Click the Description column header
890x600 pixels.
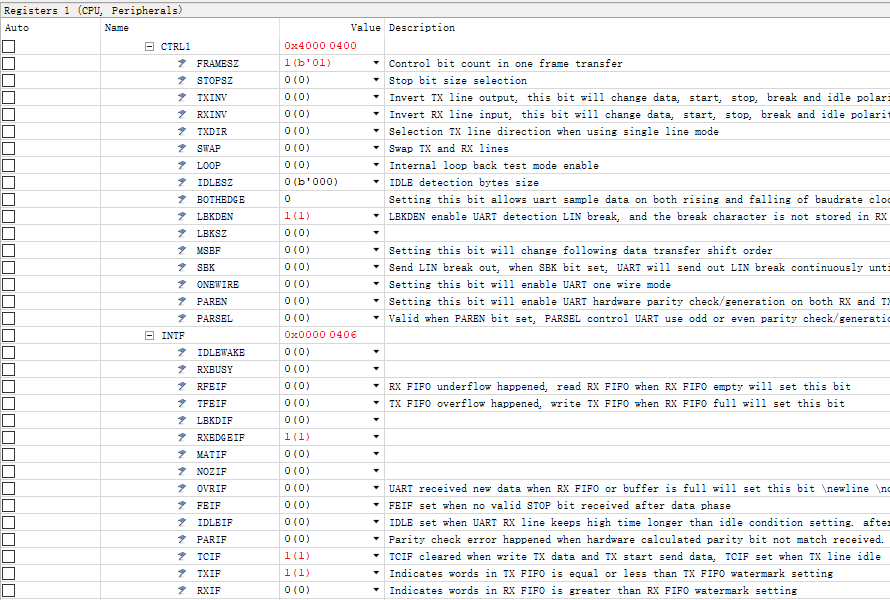click(422, 27)
